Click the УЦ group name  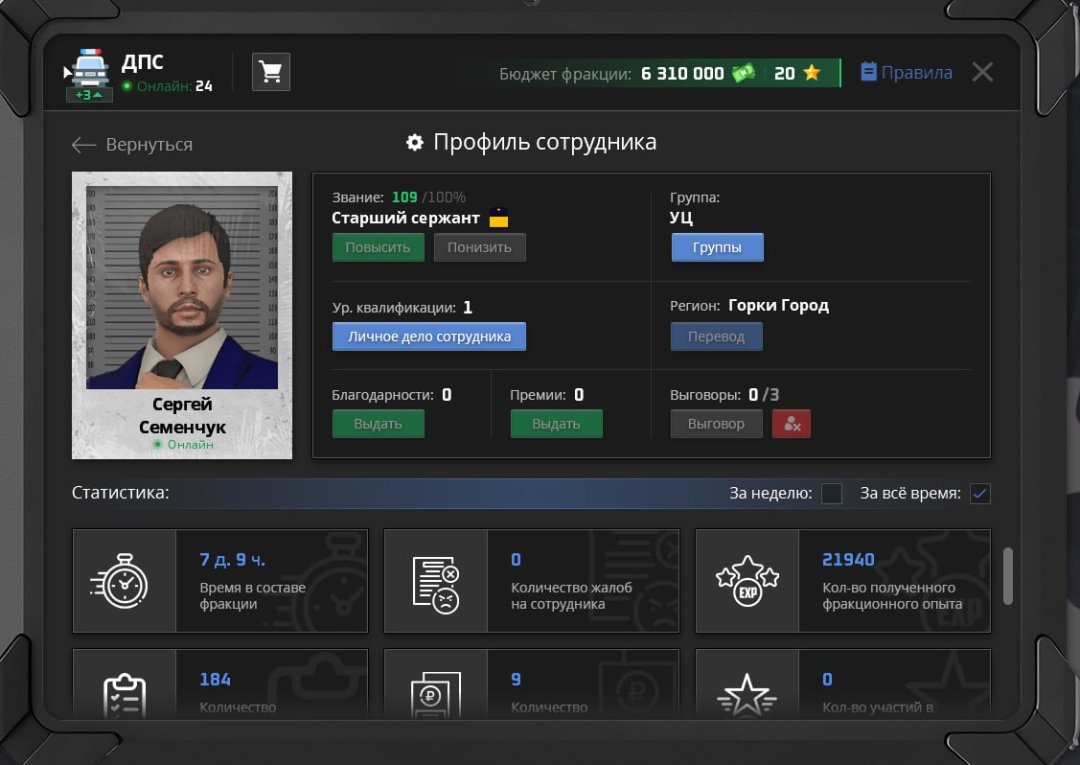(x=681, y=218)
